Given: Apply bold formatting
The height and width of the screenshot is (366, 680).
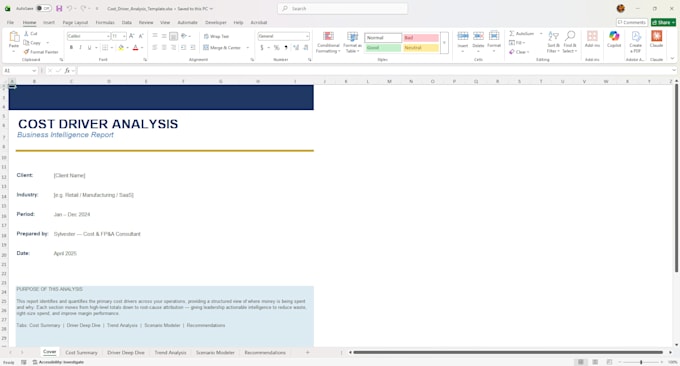Looking at the screenshot, I should tap(71, 48).
